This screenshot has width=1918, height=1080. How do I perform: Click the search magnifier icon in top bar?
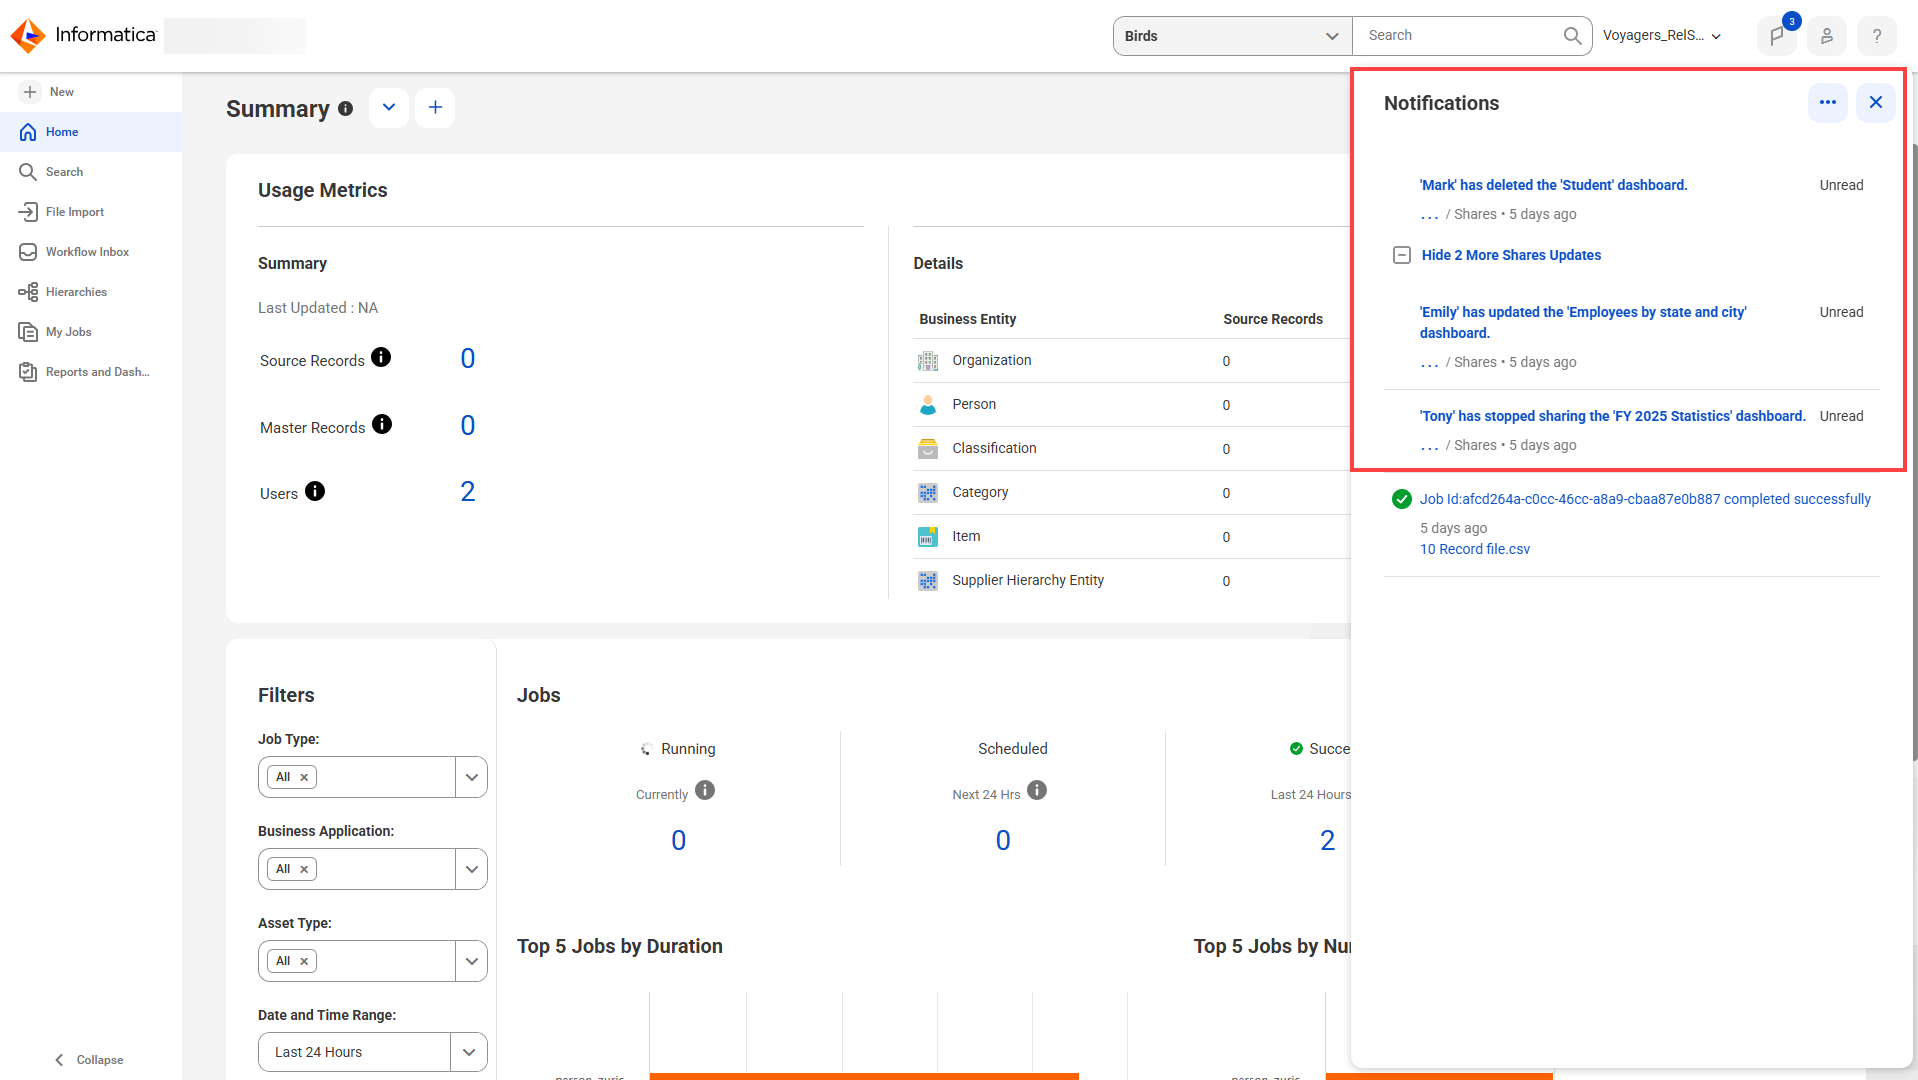[1572, 36]
